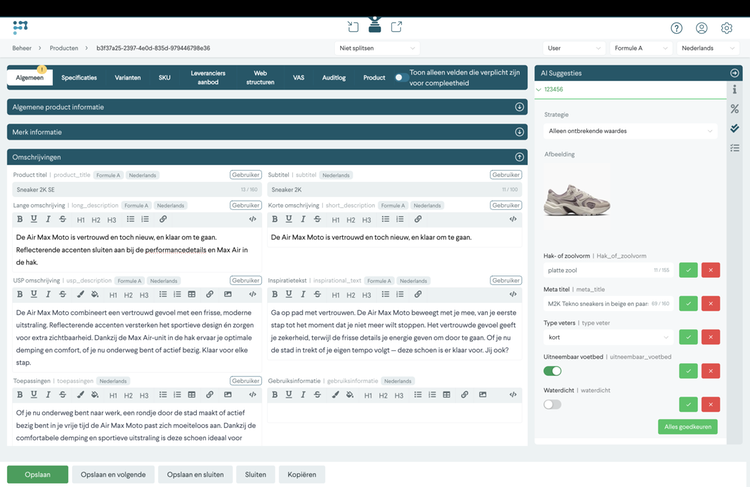This screenshot has height=487, width=750.
Task: Open double-check icon in AI side strip
Action: (735, 128)
